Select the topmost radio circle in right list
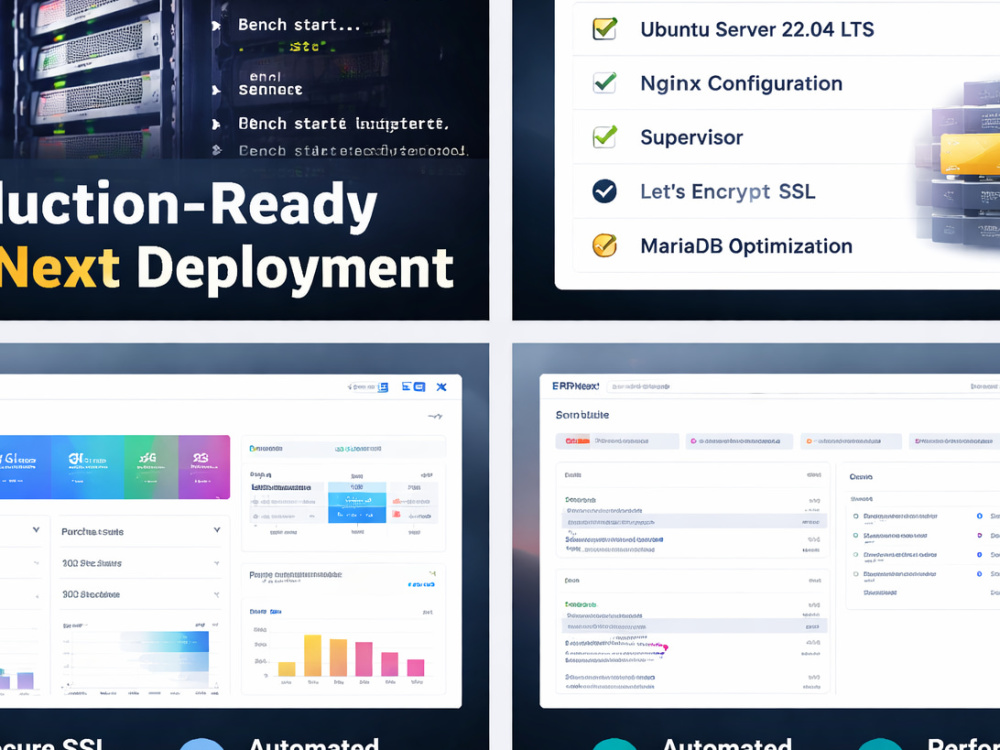Viewport: 1000px width, 750px height. click(x=856, y=516)
